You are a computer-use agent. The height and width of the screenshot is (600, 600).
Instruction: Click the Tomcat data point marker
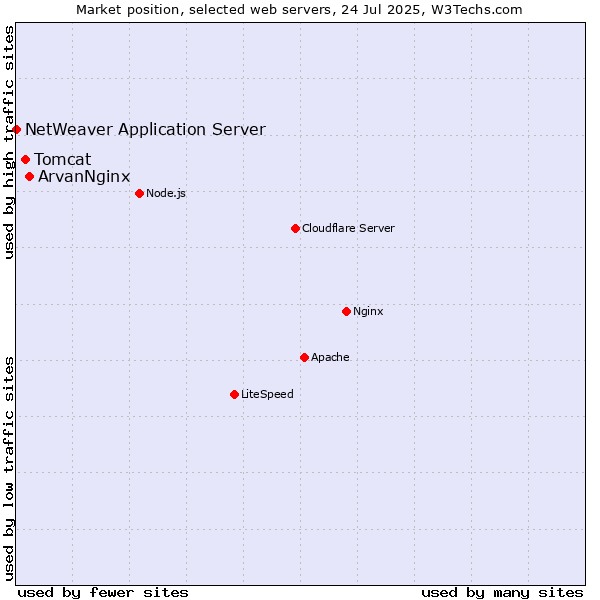pyautogui.click(x=26, y=160)
